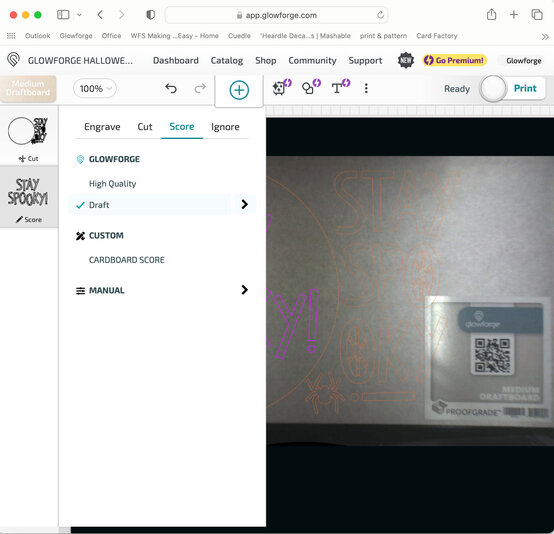Viewport: 554px width, 534px height.
Task: Open the Cuedle bookmark
Action: point(239,36)
